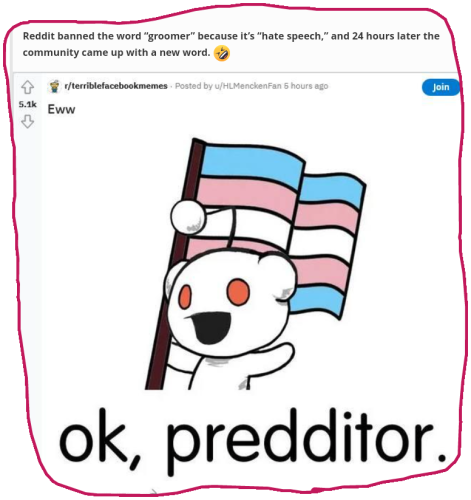Click the white ball on the mascot's antenna

[188, 217]
